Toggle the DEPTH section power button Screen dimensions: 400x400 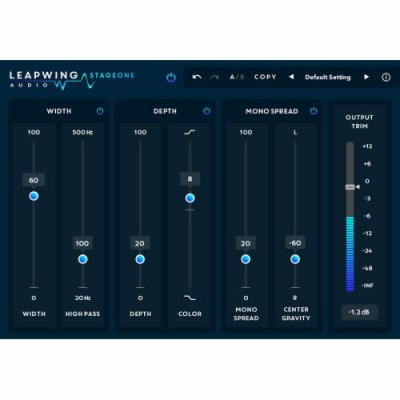point(207,111)
